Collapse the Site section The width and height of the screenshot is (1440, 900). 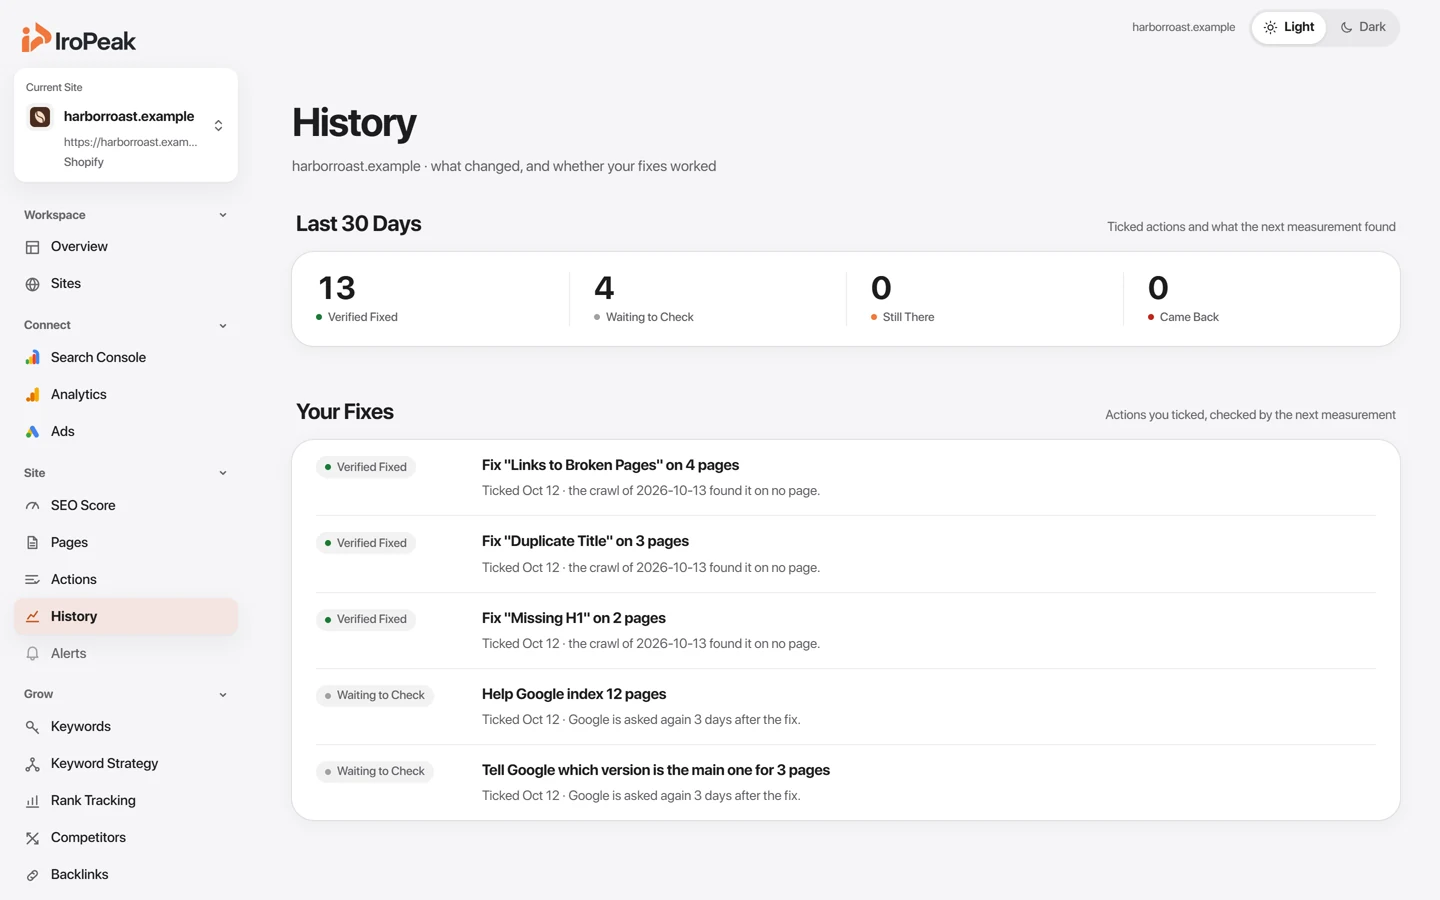(x=223, y=473)
